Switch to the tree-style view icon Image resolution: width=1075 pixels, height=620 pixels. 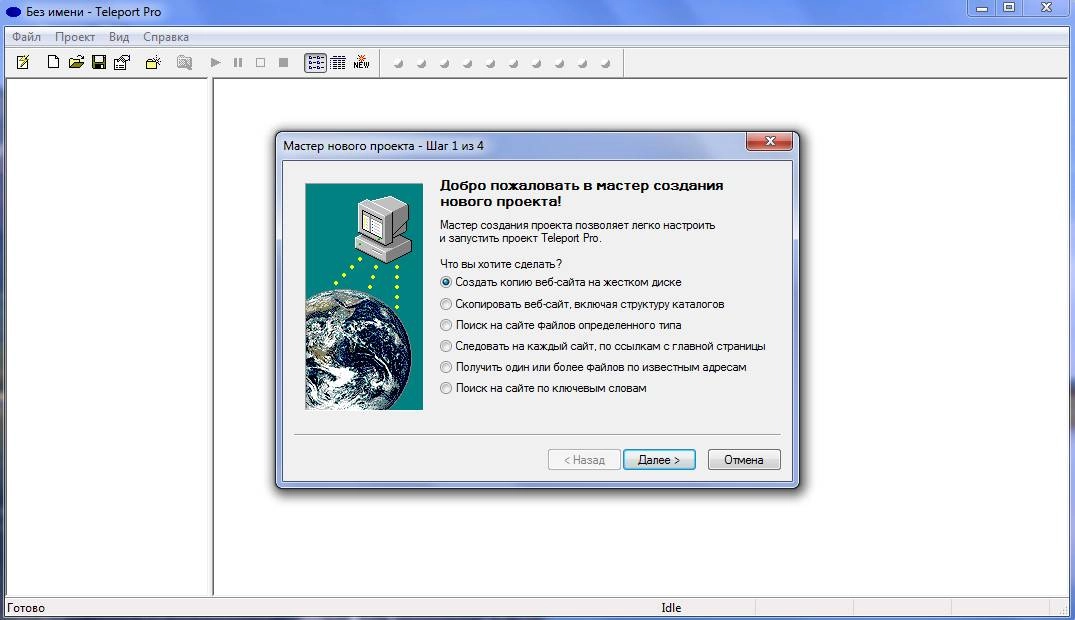point(315,62)
